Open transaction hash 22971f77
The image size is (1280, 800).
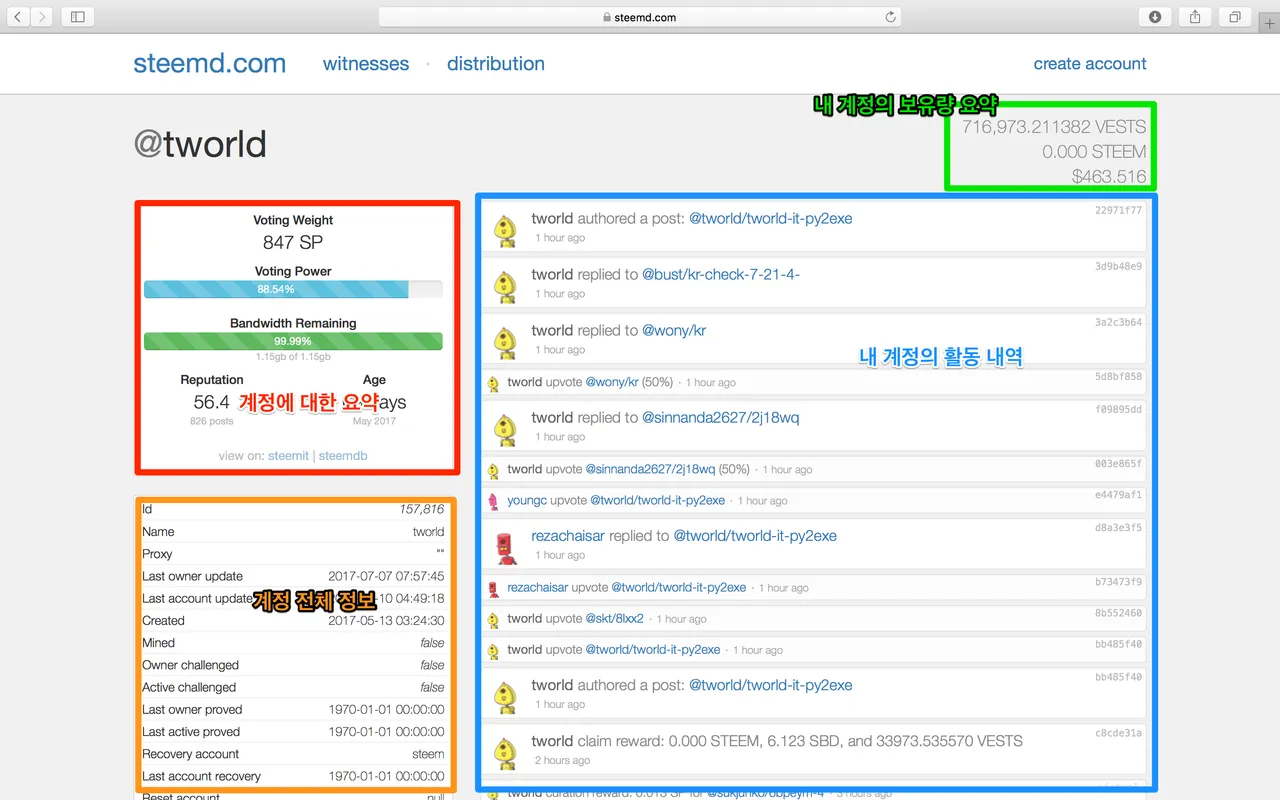[x=1118, y=210]
